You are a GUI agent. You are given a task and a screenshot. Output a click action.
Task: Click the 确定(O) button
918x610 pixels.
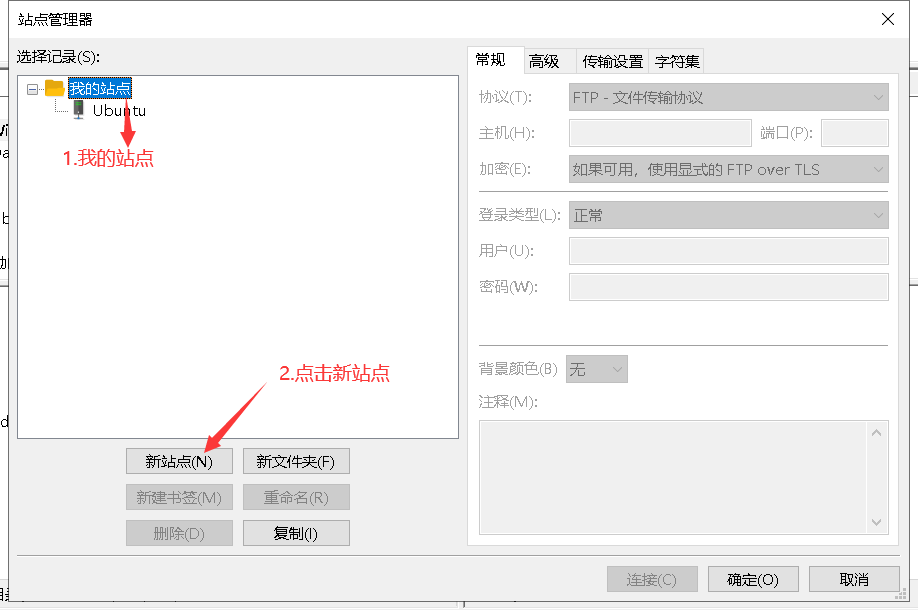pos(753,580)
